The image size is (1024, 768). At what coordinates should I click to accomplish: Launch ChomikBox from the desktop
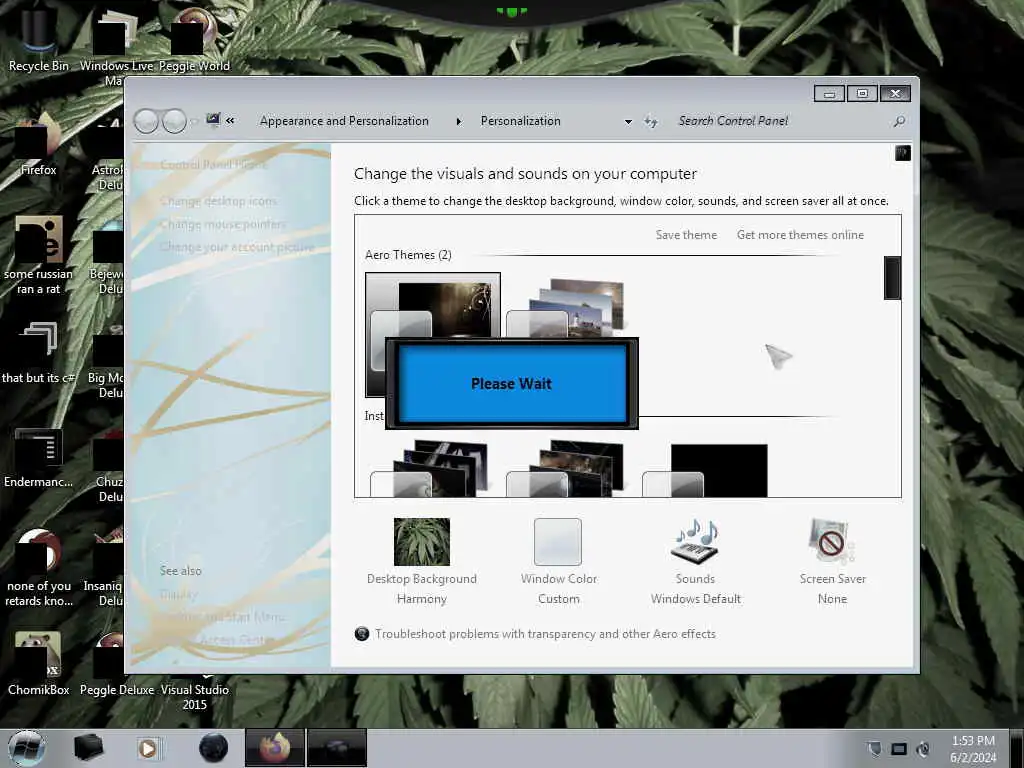[x=38, y=663]
